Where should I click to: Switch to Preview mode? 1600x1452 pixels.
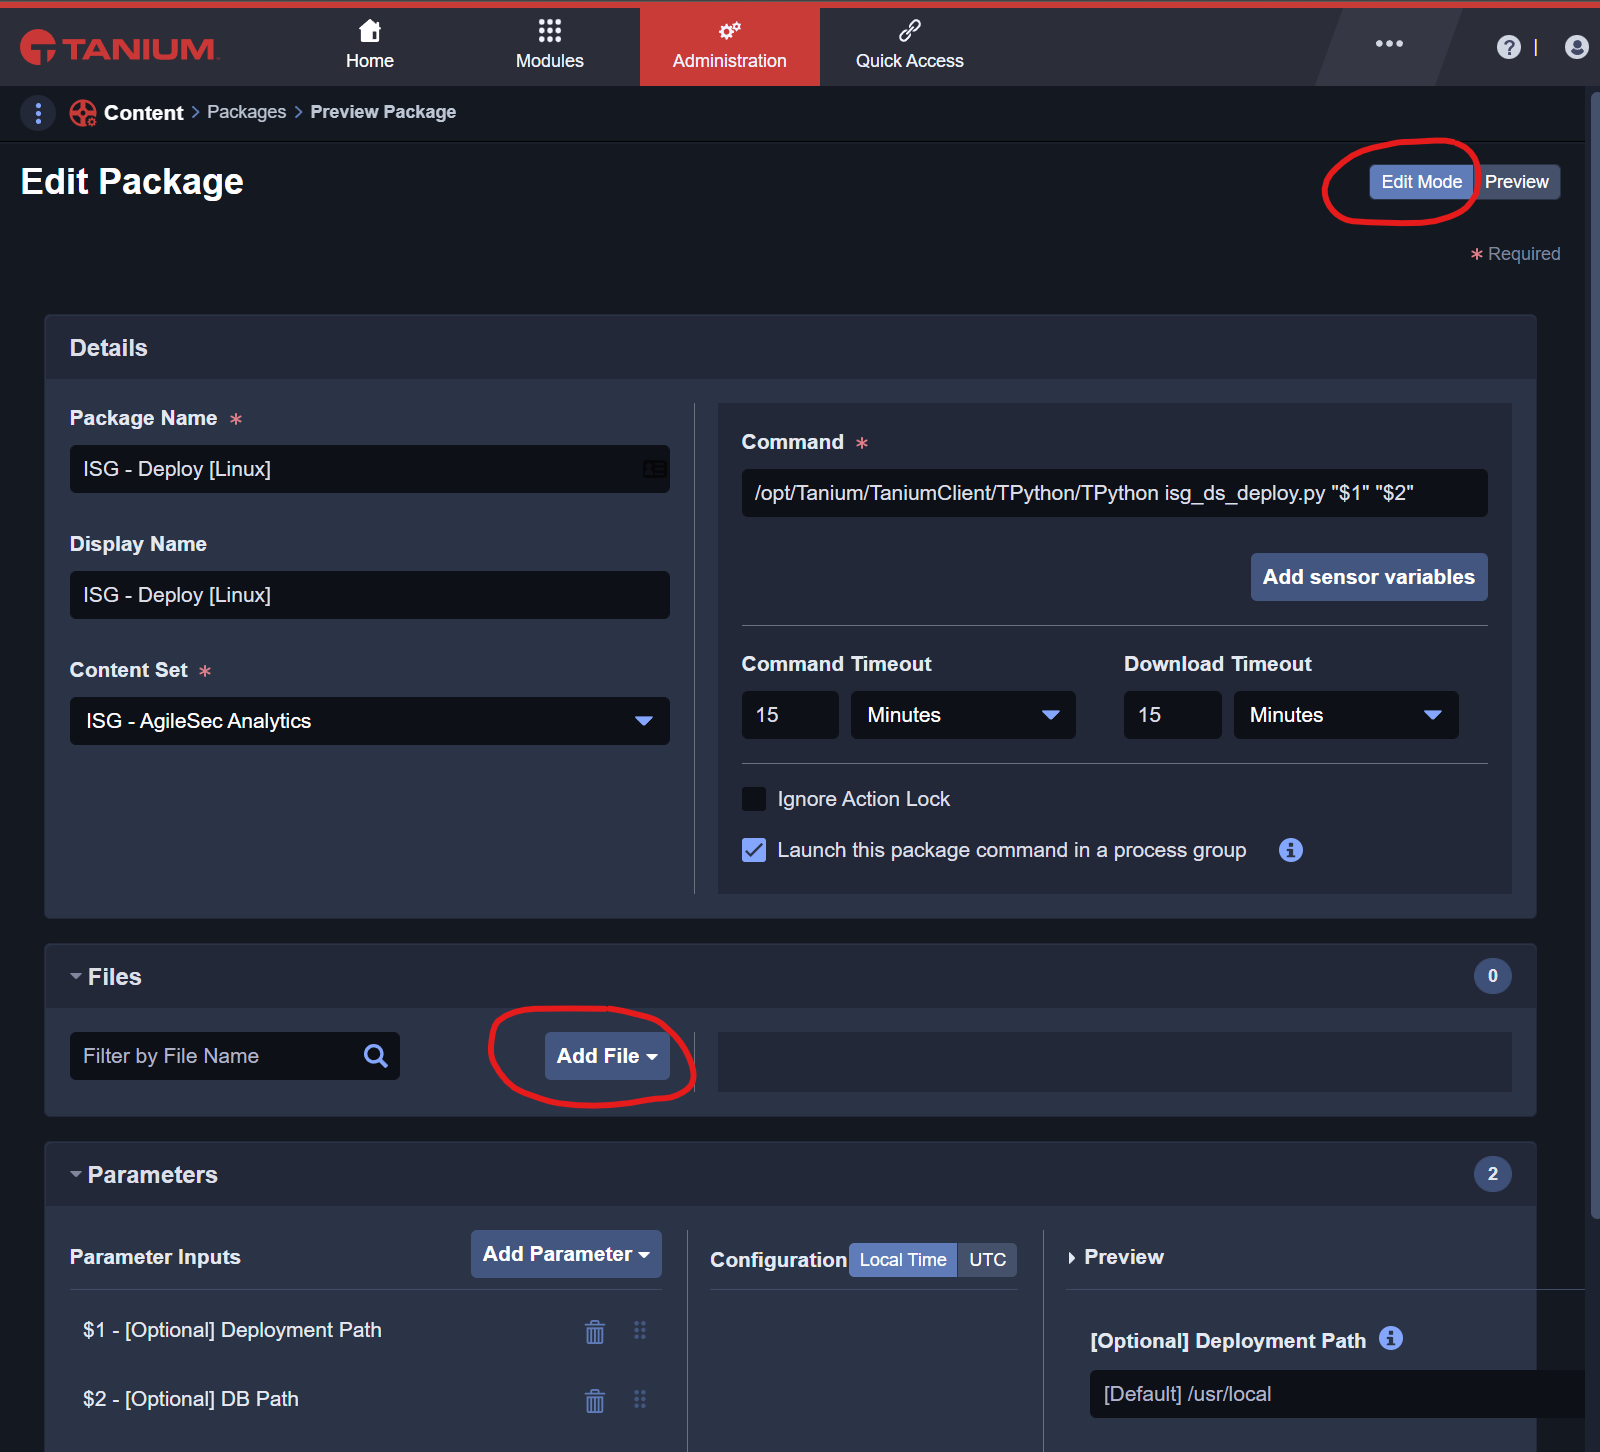[1516, 182]
